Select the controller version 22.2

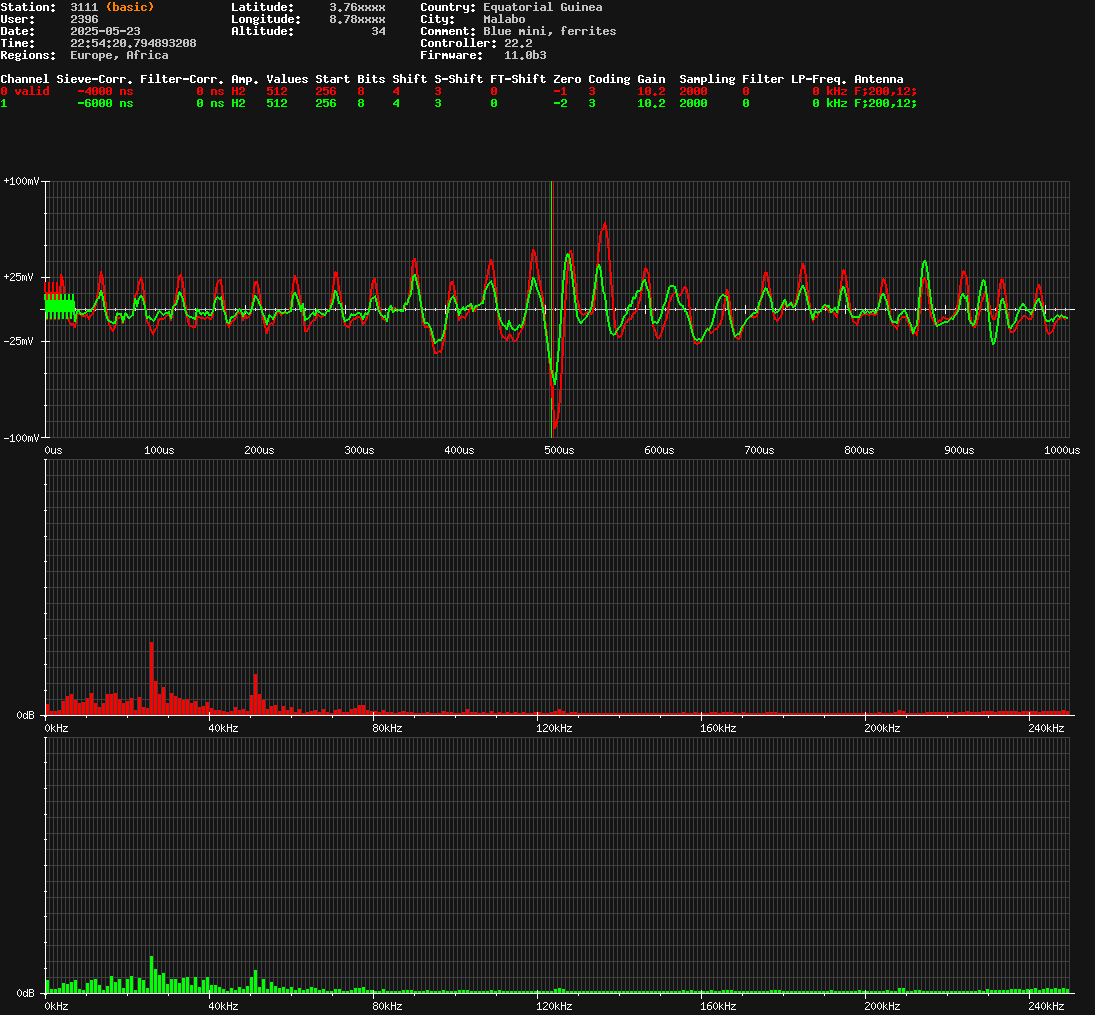pos(518,43)
